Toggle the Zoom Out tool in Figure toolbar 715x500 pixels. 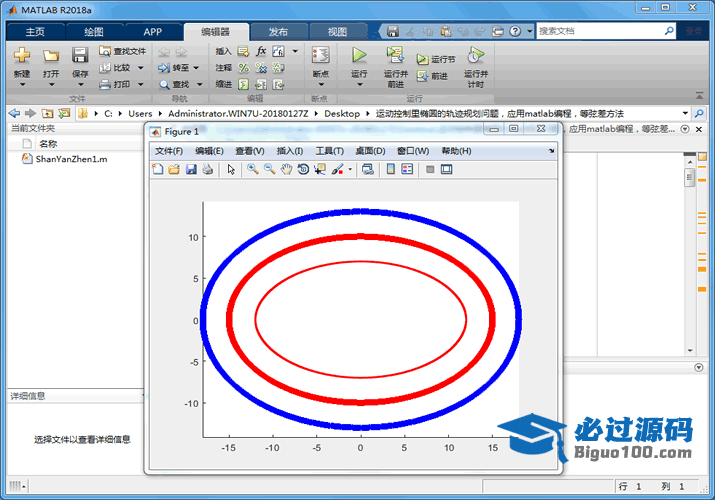(x=270, y=170)
